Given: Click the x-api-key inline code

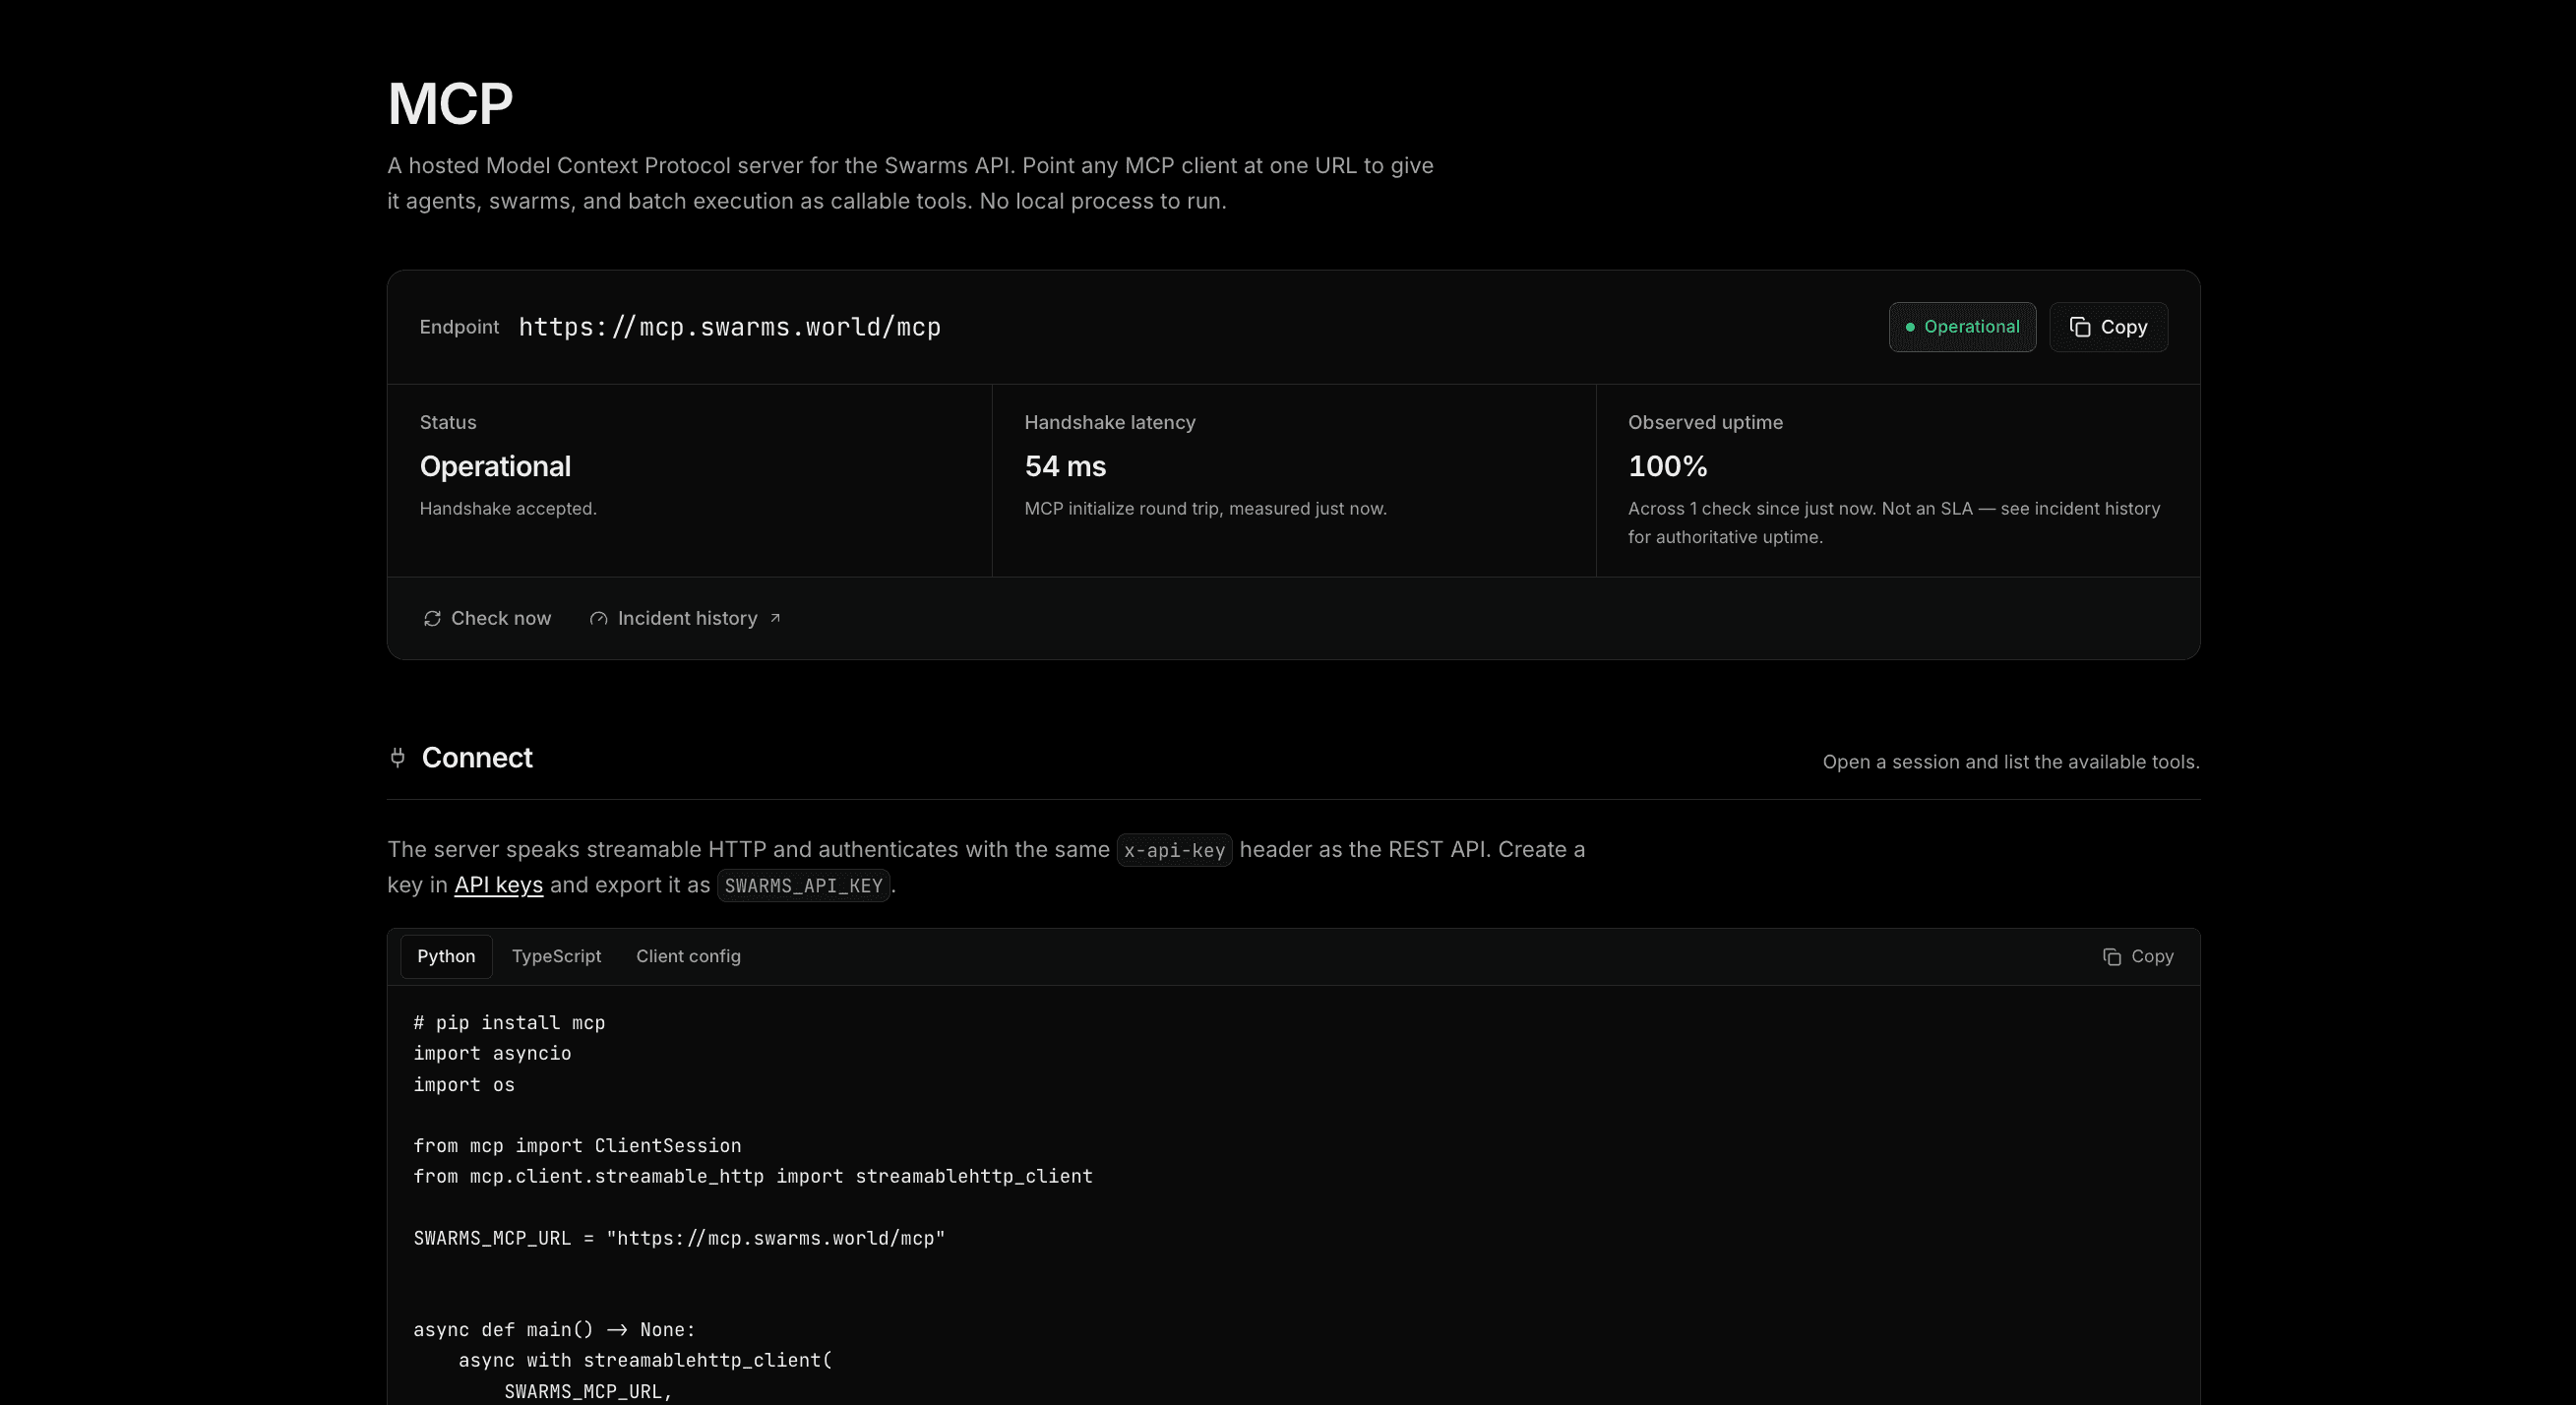Looking at the screenshot, I should (x=1174, y=850).
